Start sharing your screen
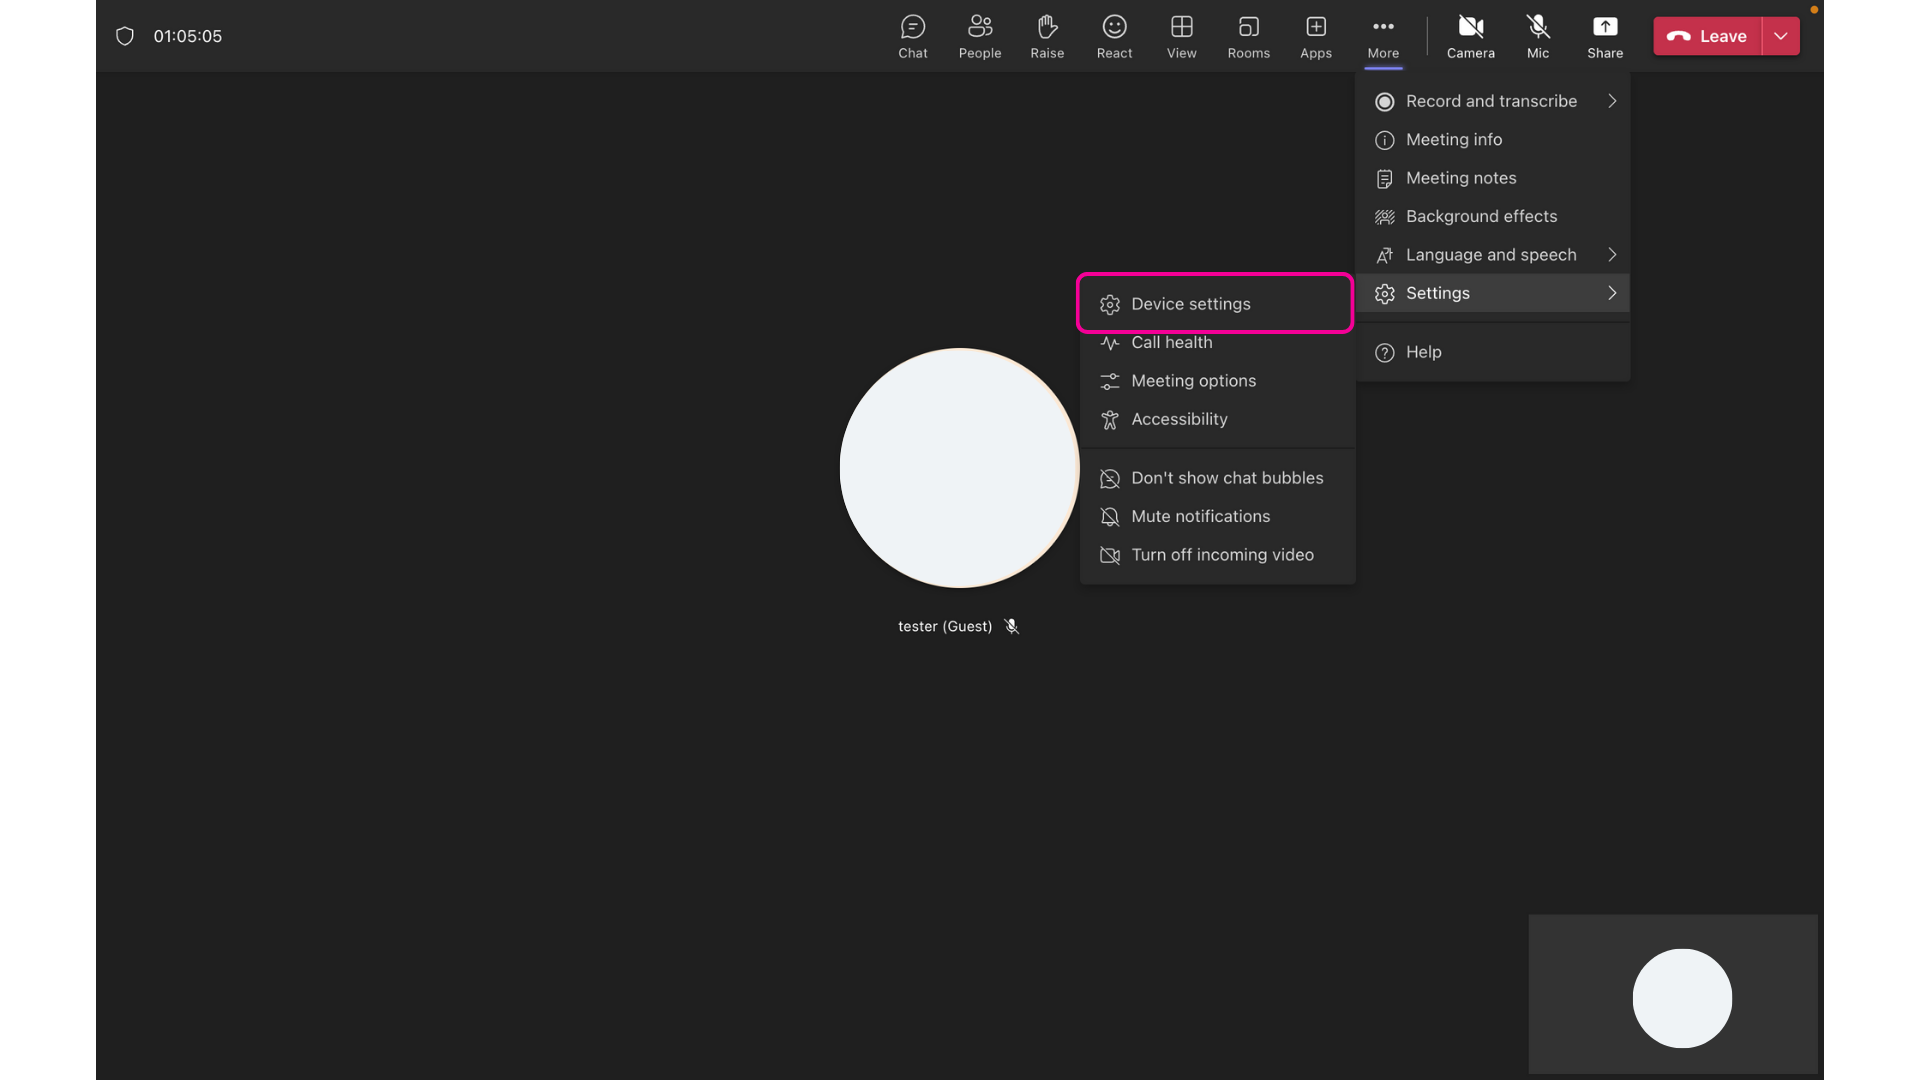This screenshot has width=1920, height=1080. (1605, 36)
